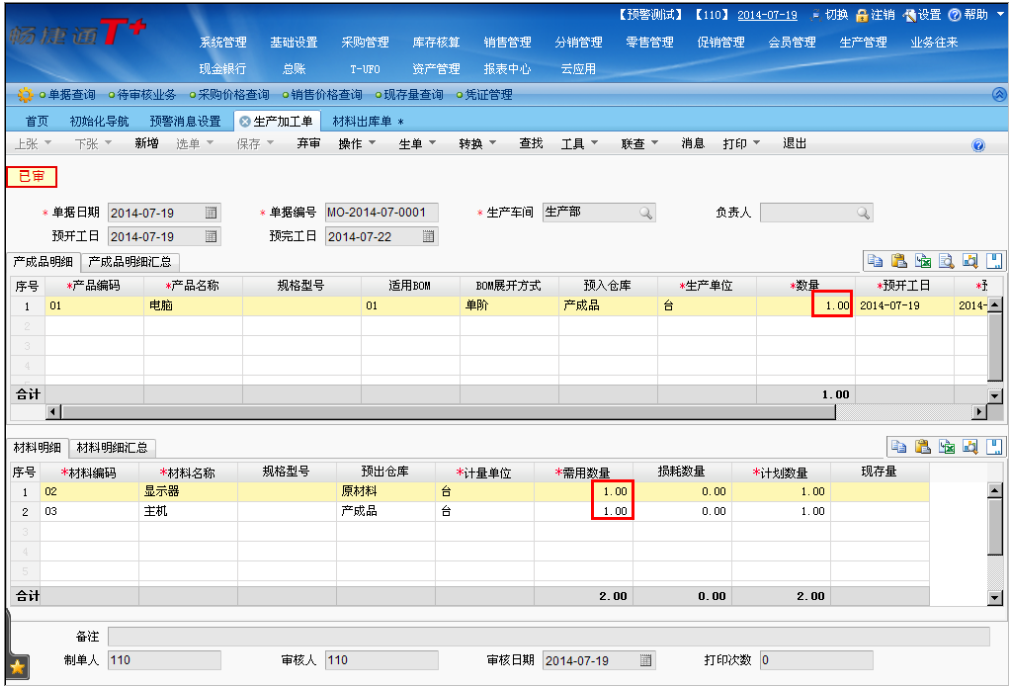Select the 电脑 product name cell
Image resolution: width=1013 pixels, height=690 pixels.
[193, 306]
